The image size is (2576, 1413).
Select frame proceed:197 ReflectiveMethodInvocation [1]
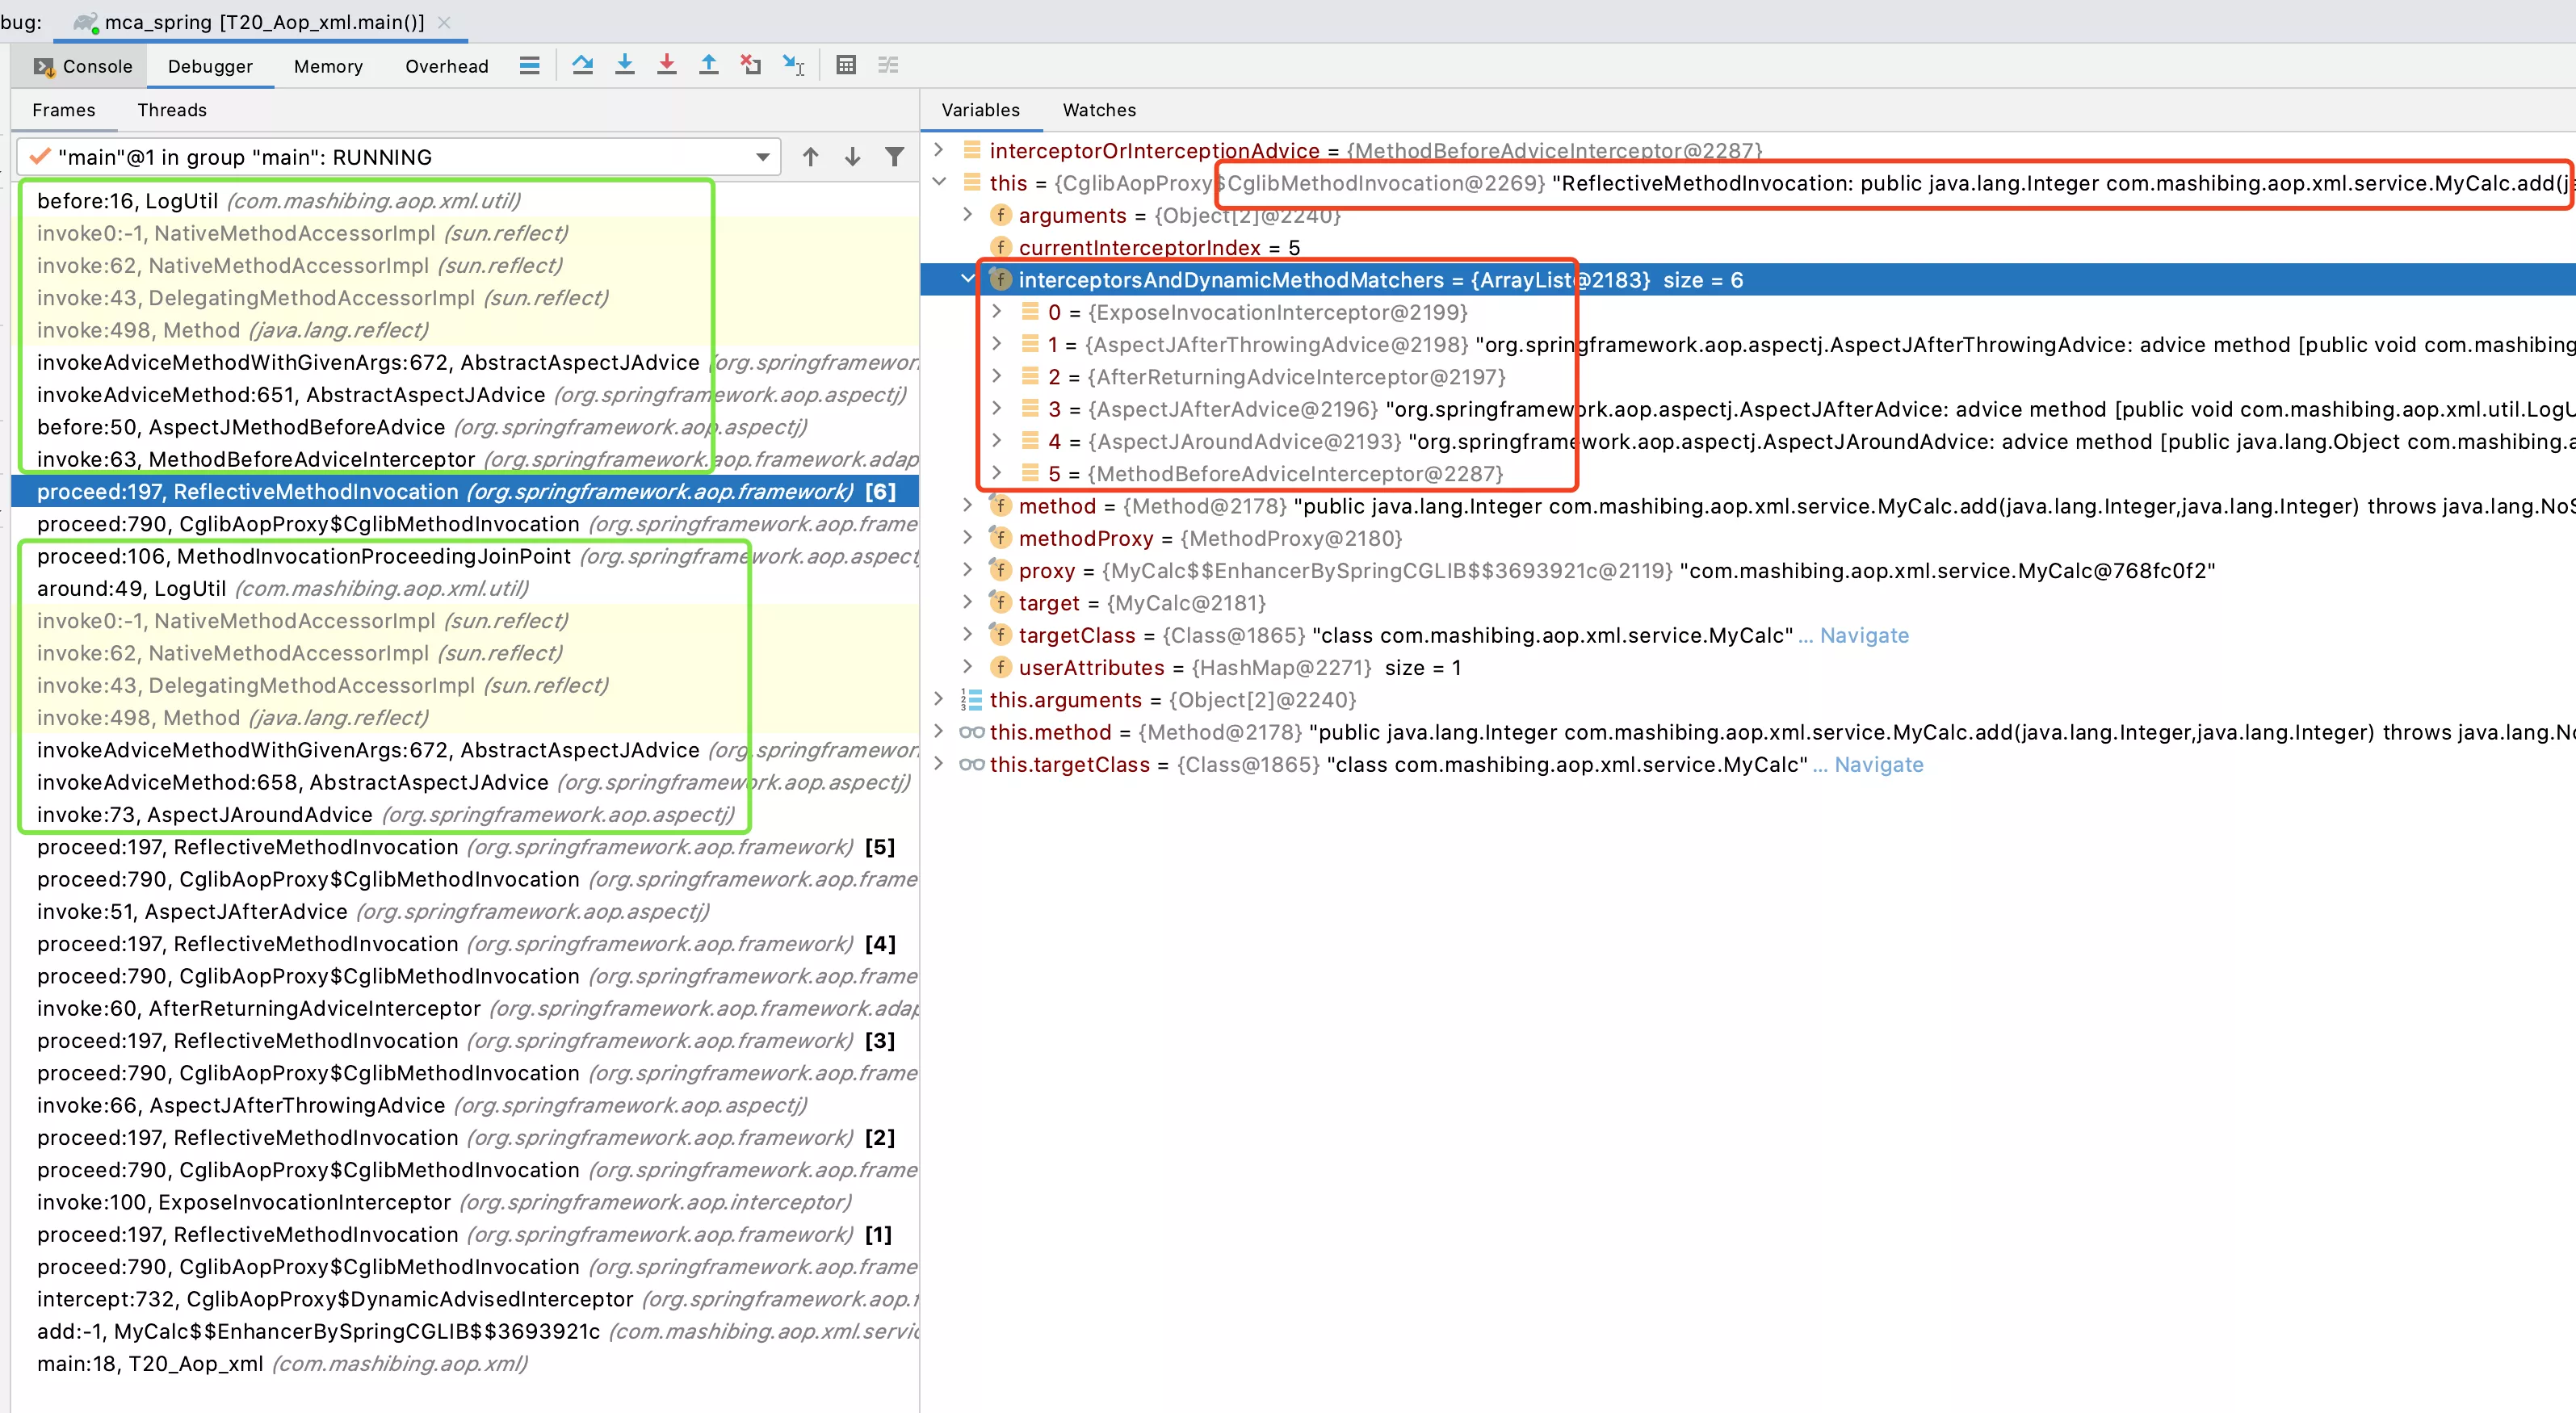[x=465, y=1234]
